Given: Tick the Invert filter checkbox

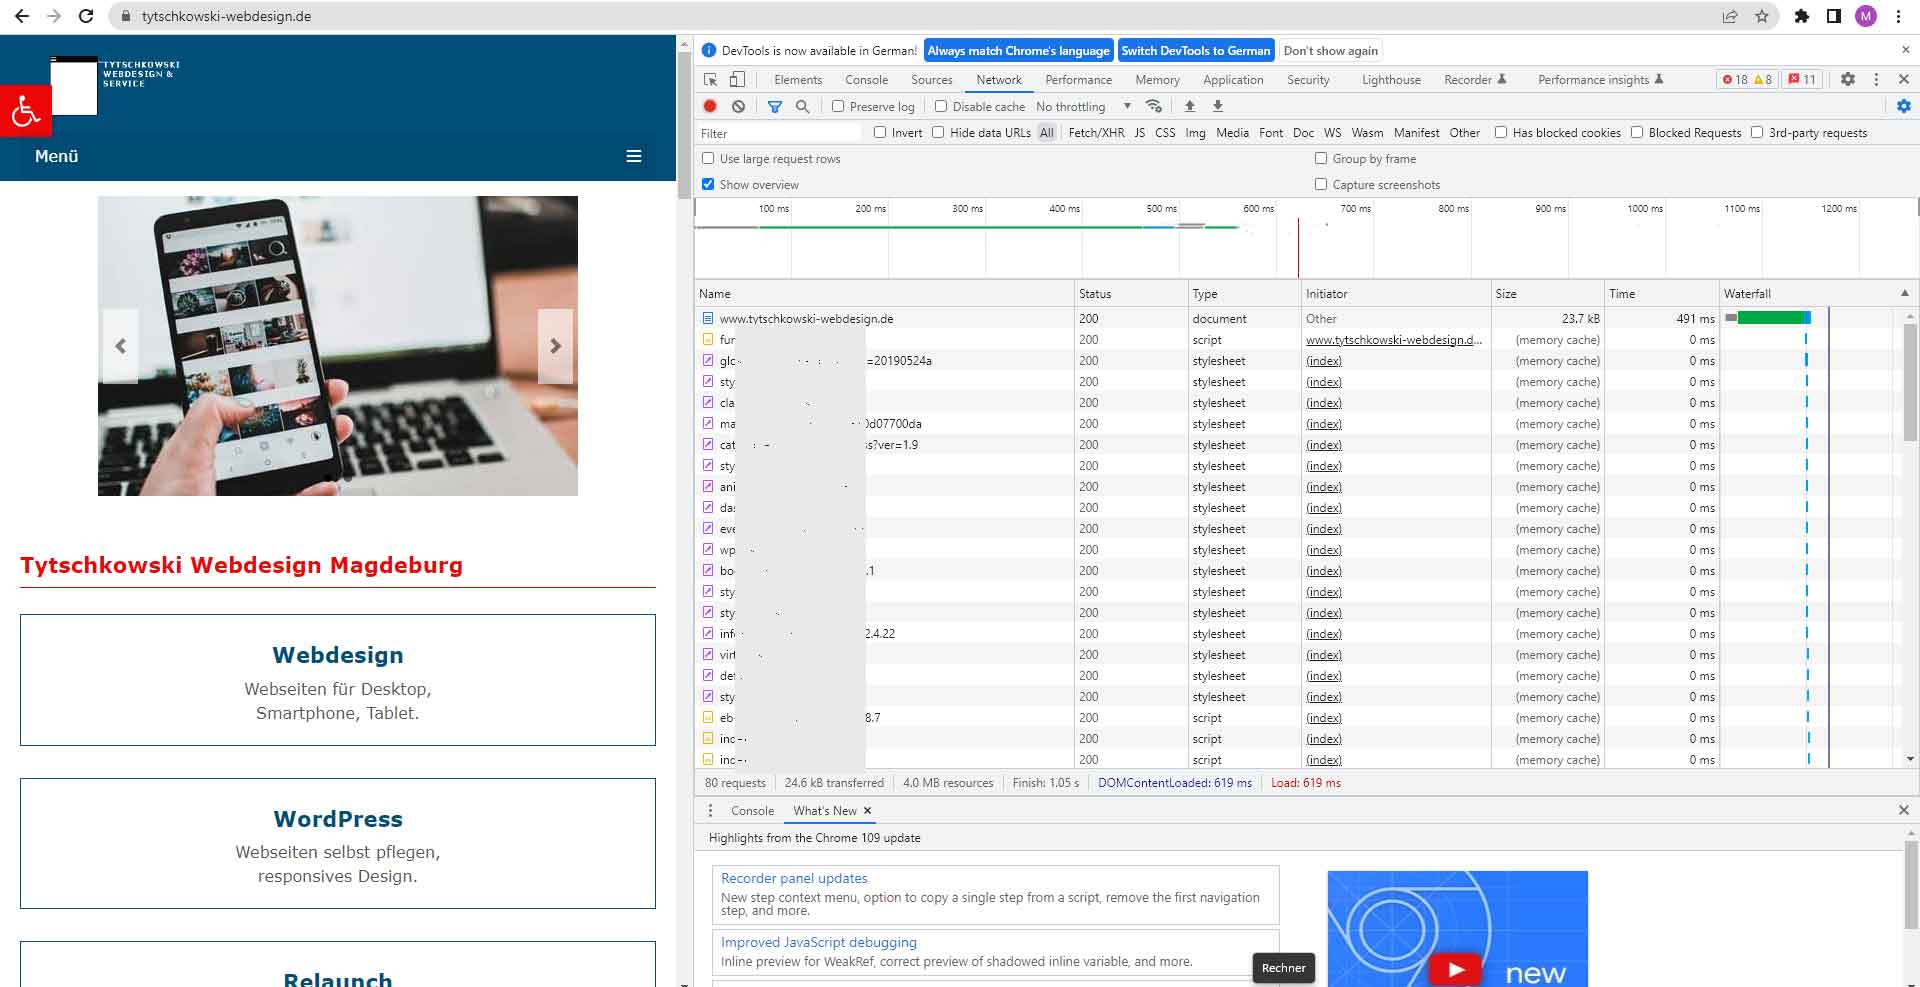Looking at the screenshot, I should point(880,132).
